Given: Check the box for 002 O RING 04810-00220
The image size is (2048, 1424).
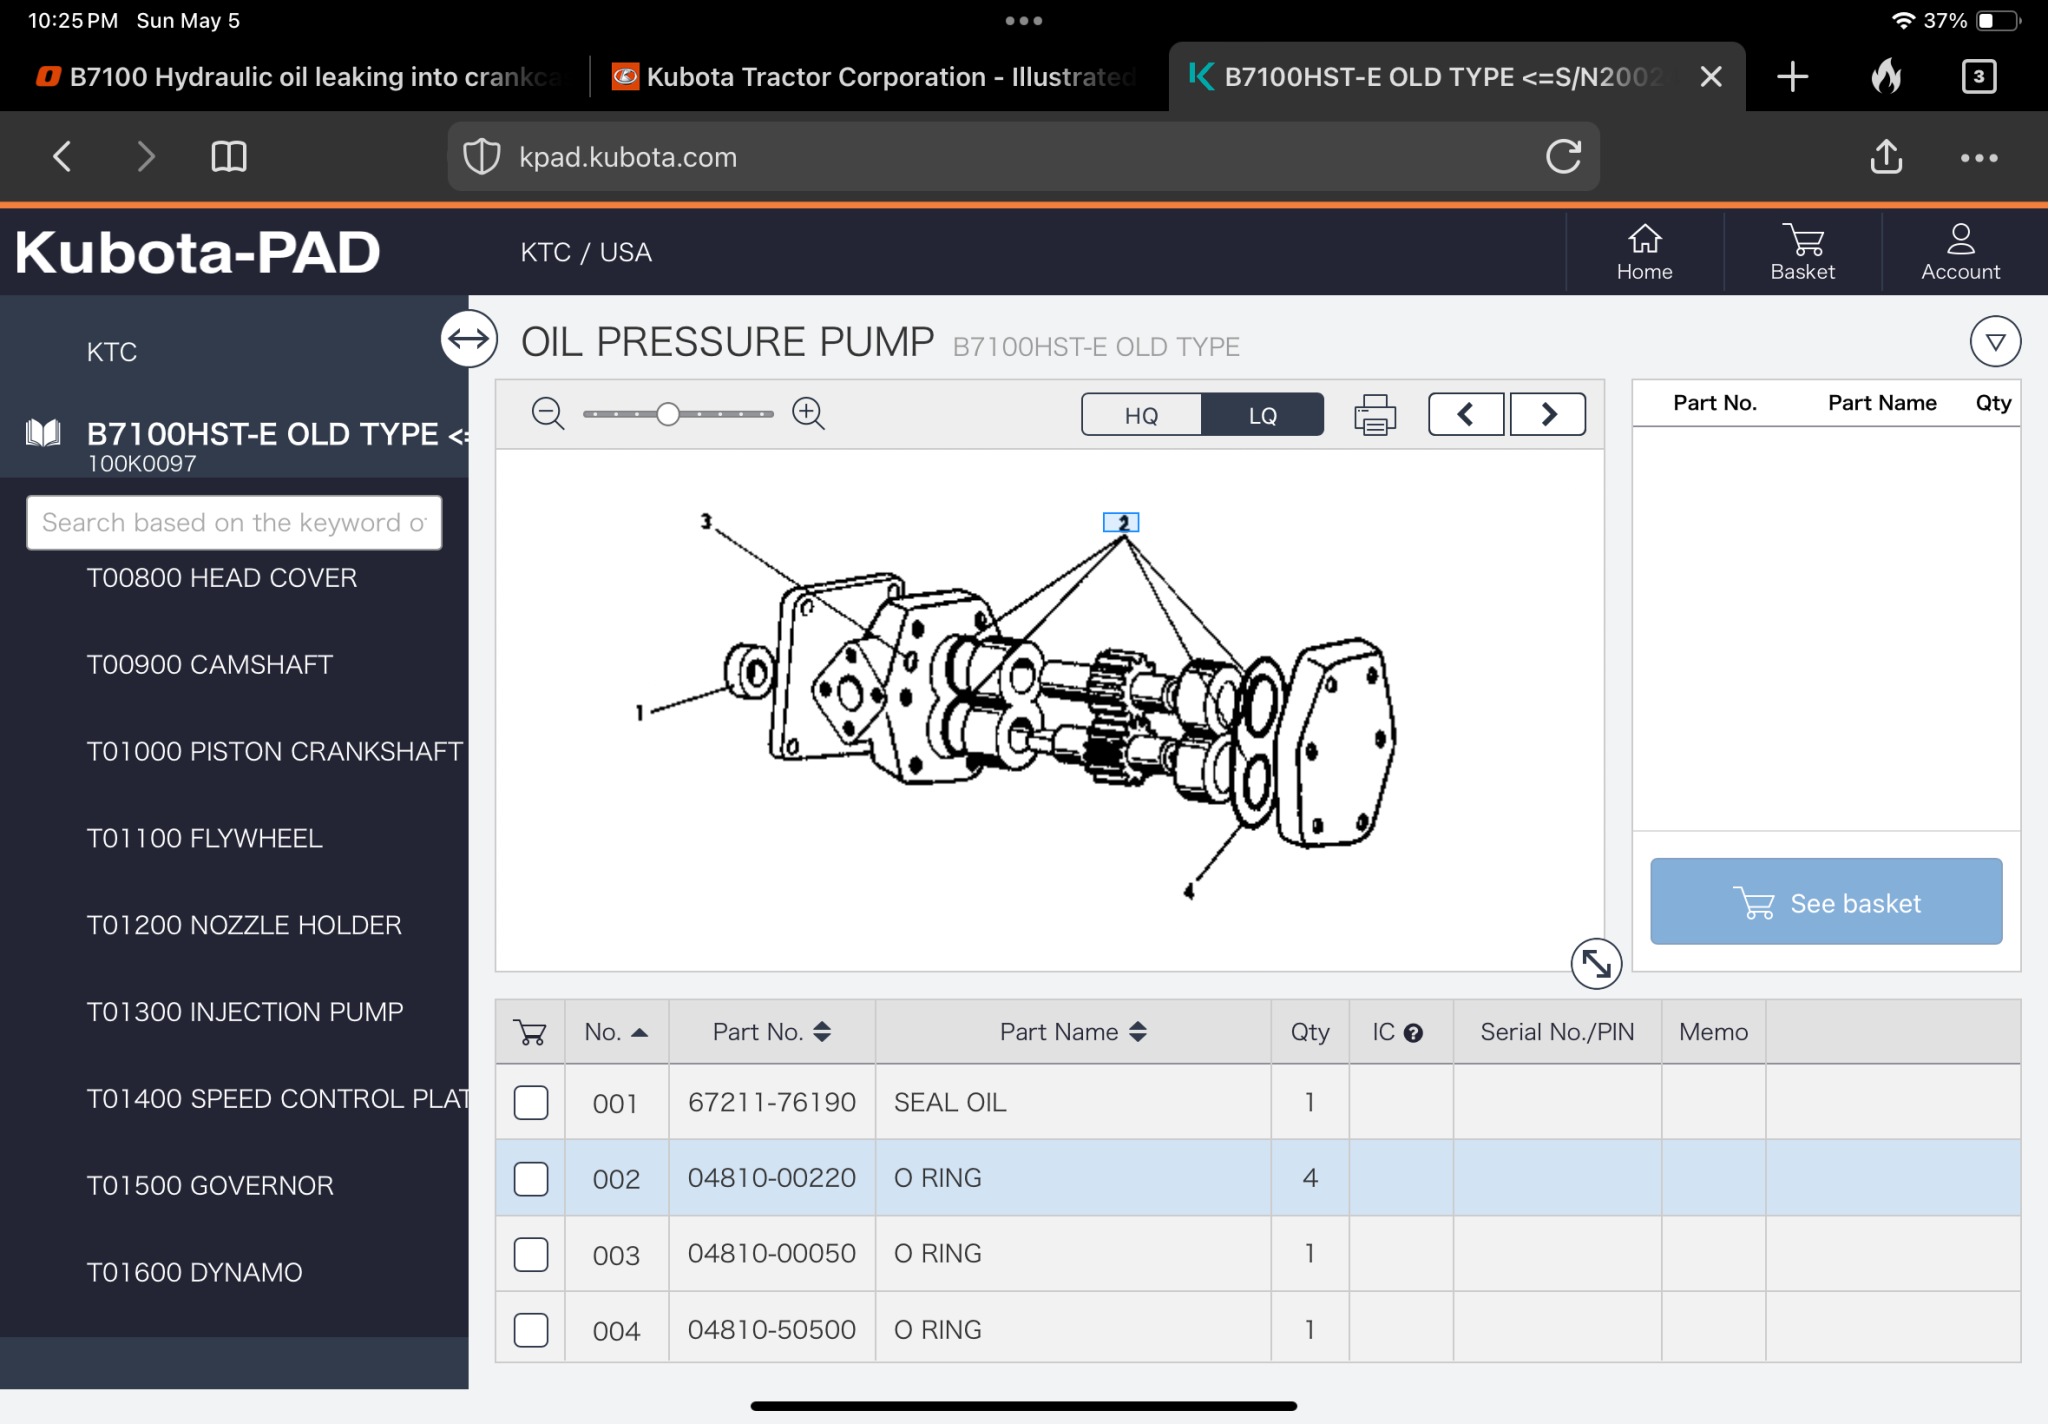Looking at the screenshot, I should click(x=531, y=1179).
